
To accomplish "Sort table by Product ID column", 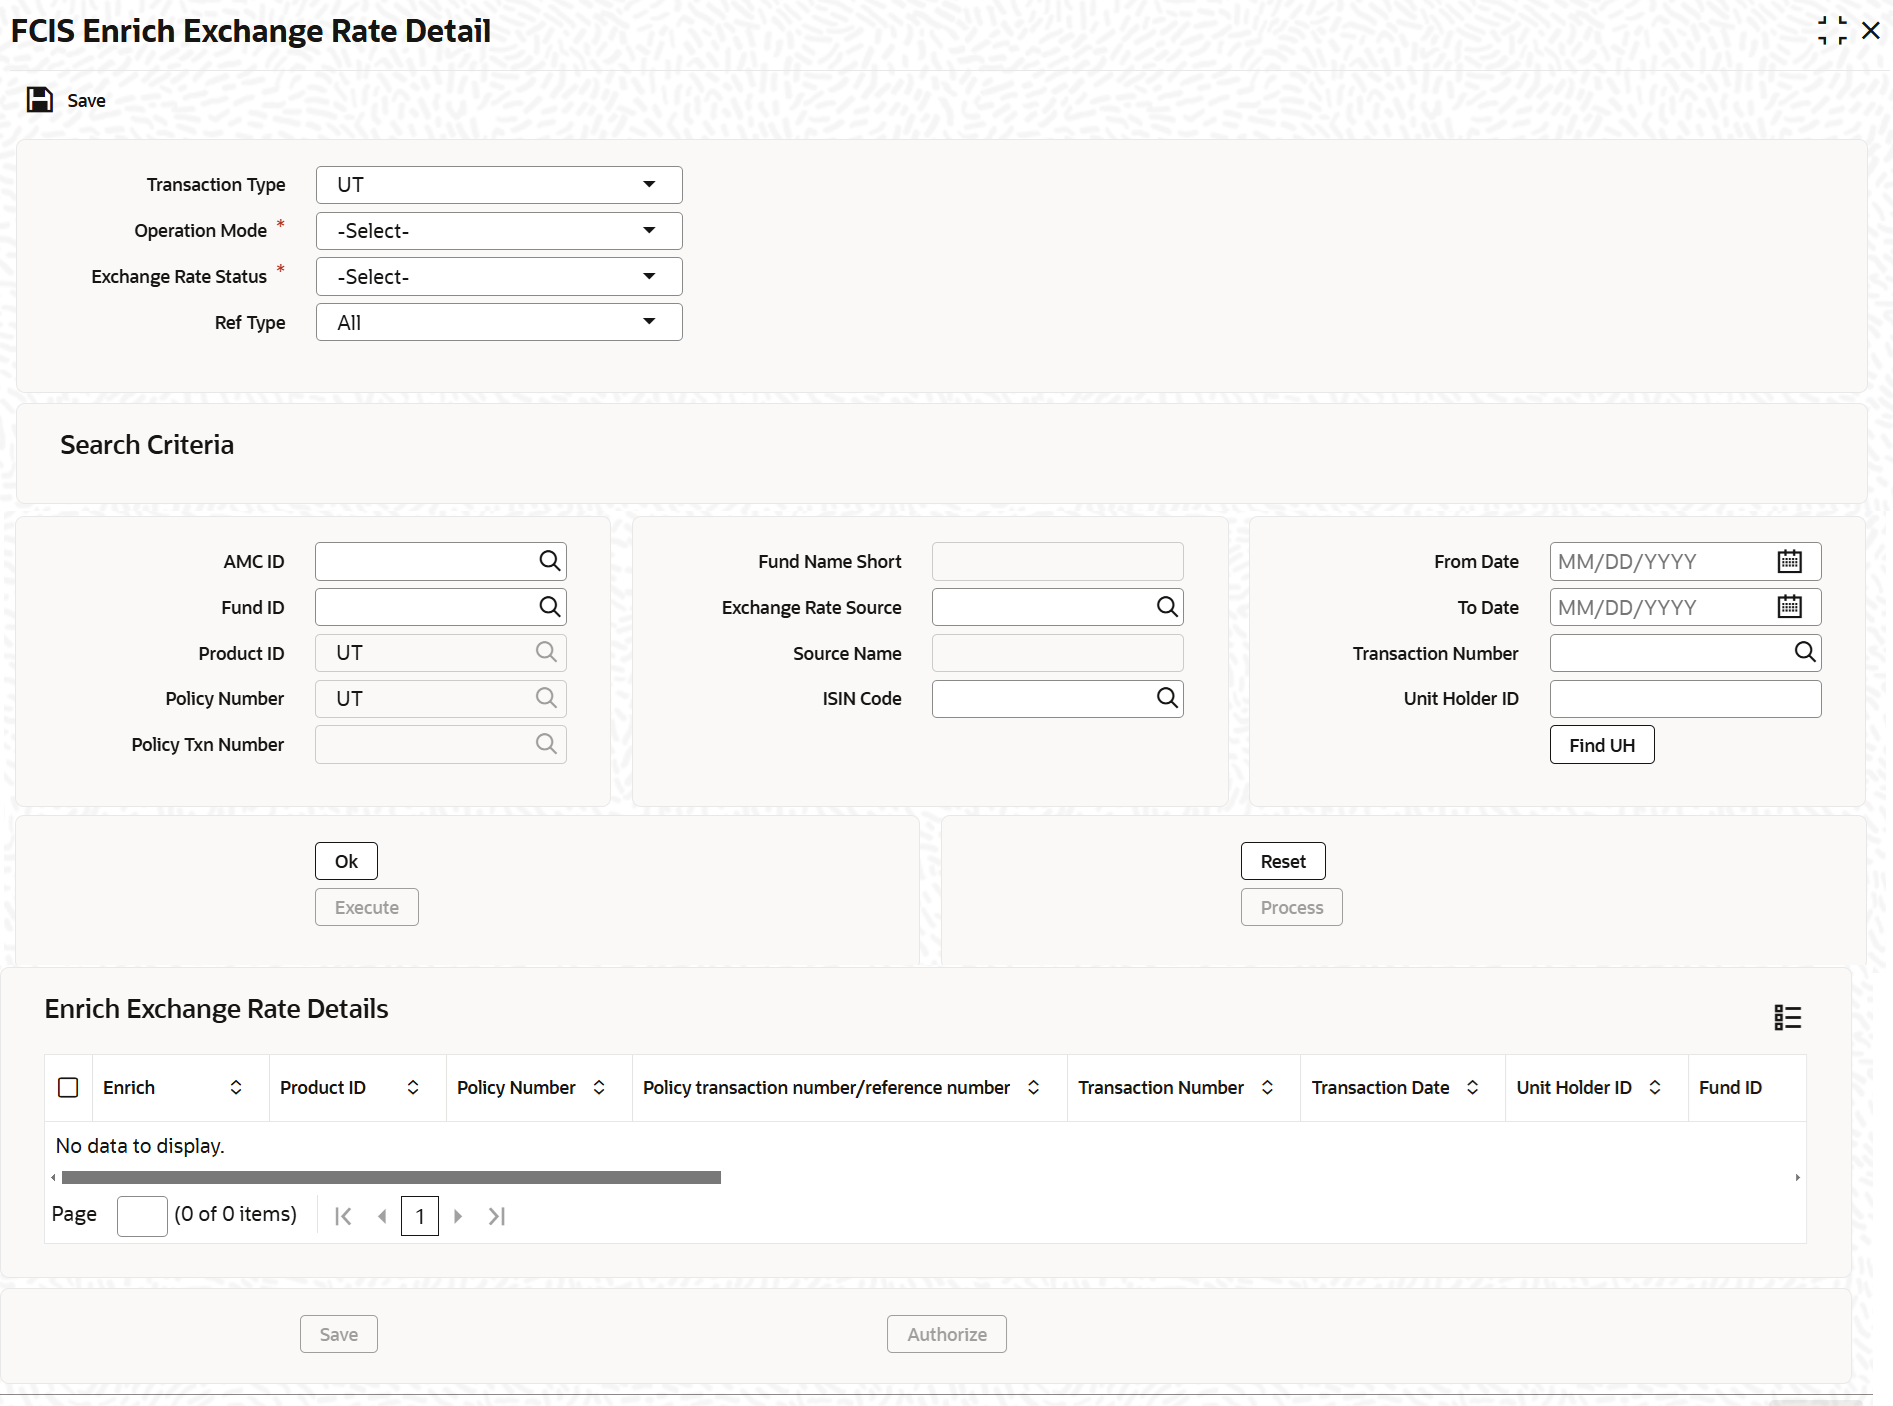I will [413, 1087].
